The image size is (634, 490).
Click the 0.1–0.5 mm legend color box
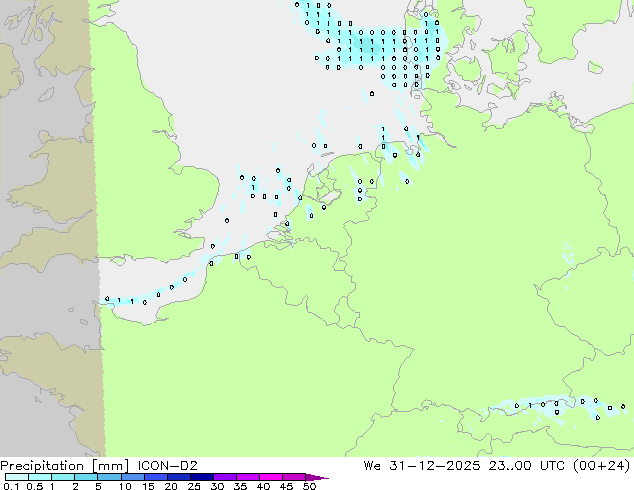(17, 477)
